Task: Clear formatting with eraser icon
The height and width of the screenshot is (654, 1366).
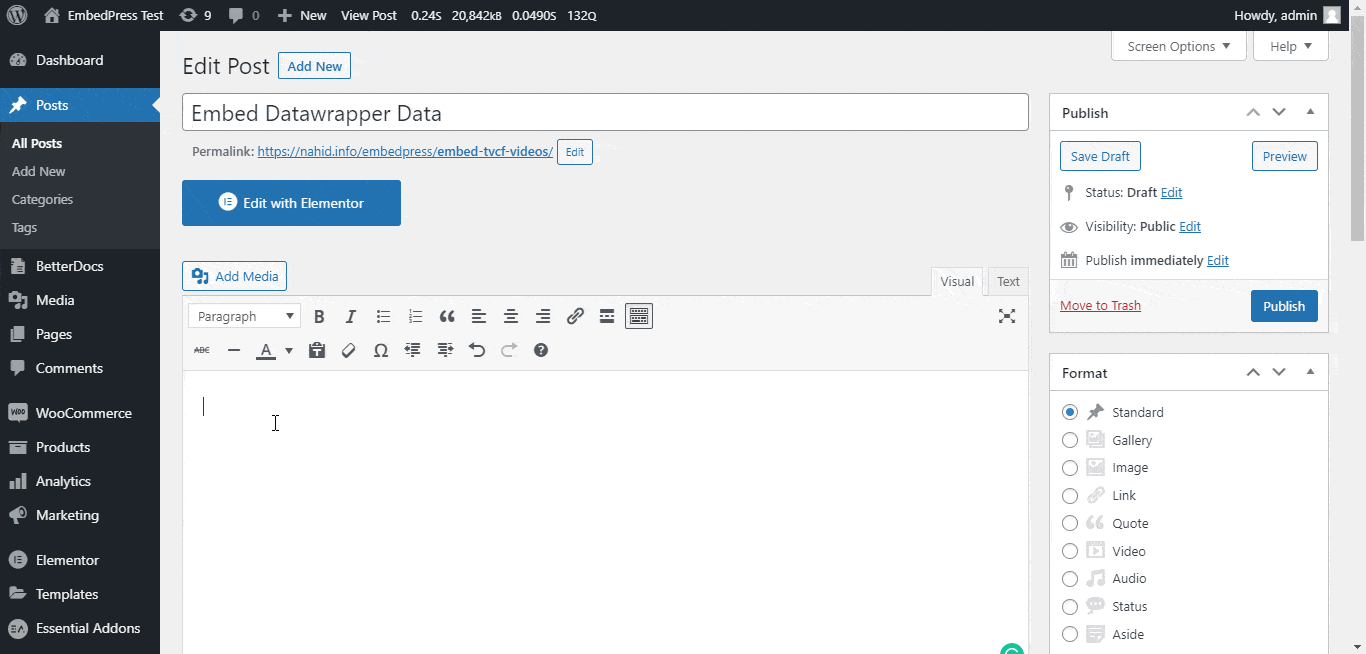Action: pyautogui.click(x=349, y=350)
